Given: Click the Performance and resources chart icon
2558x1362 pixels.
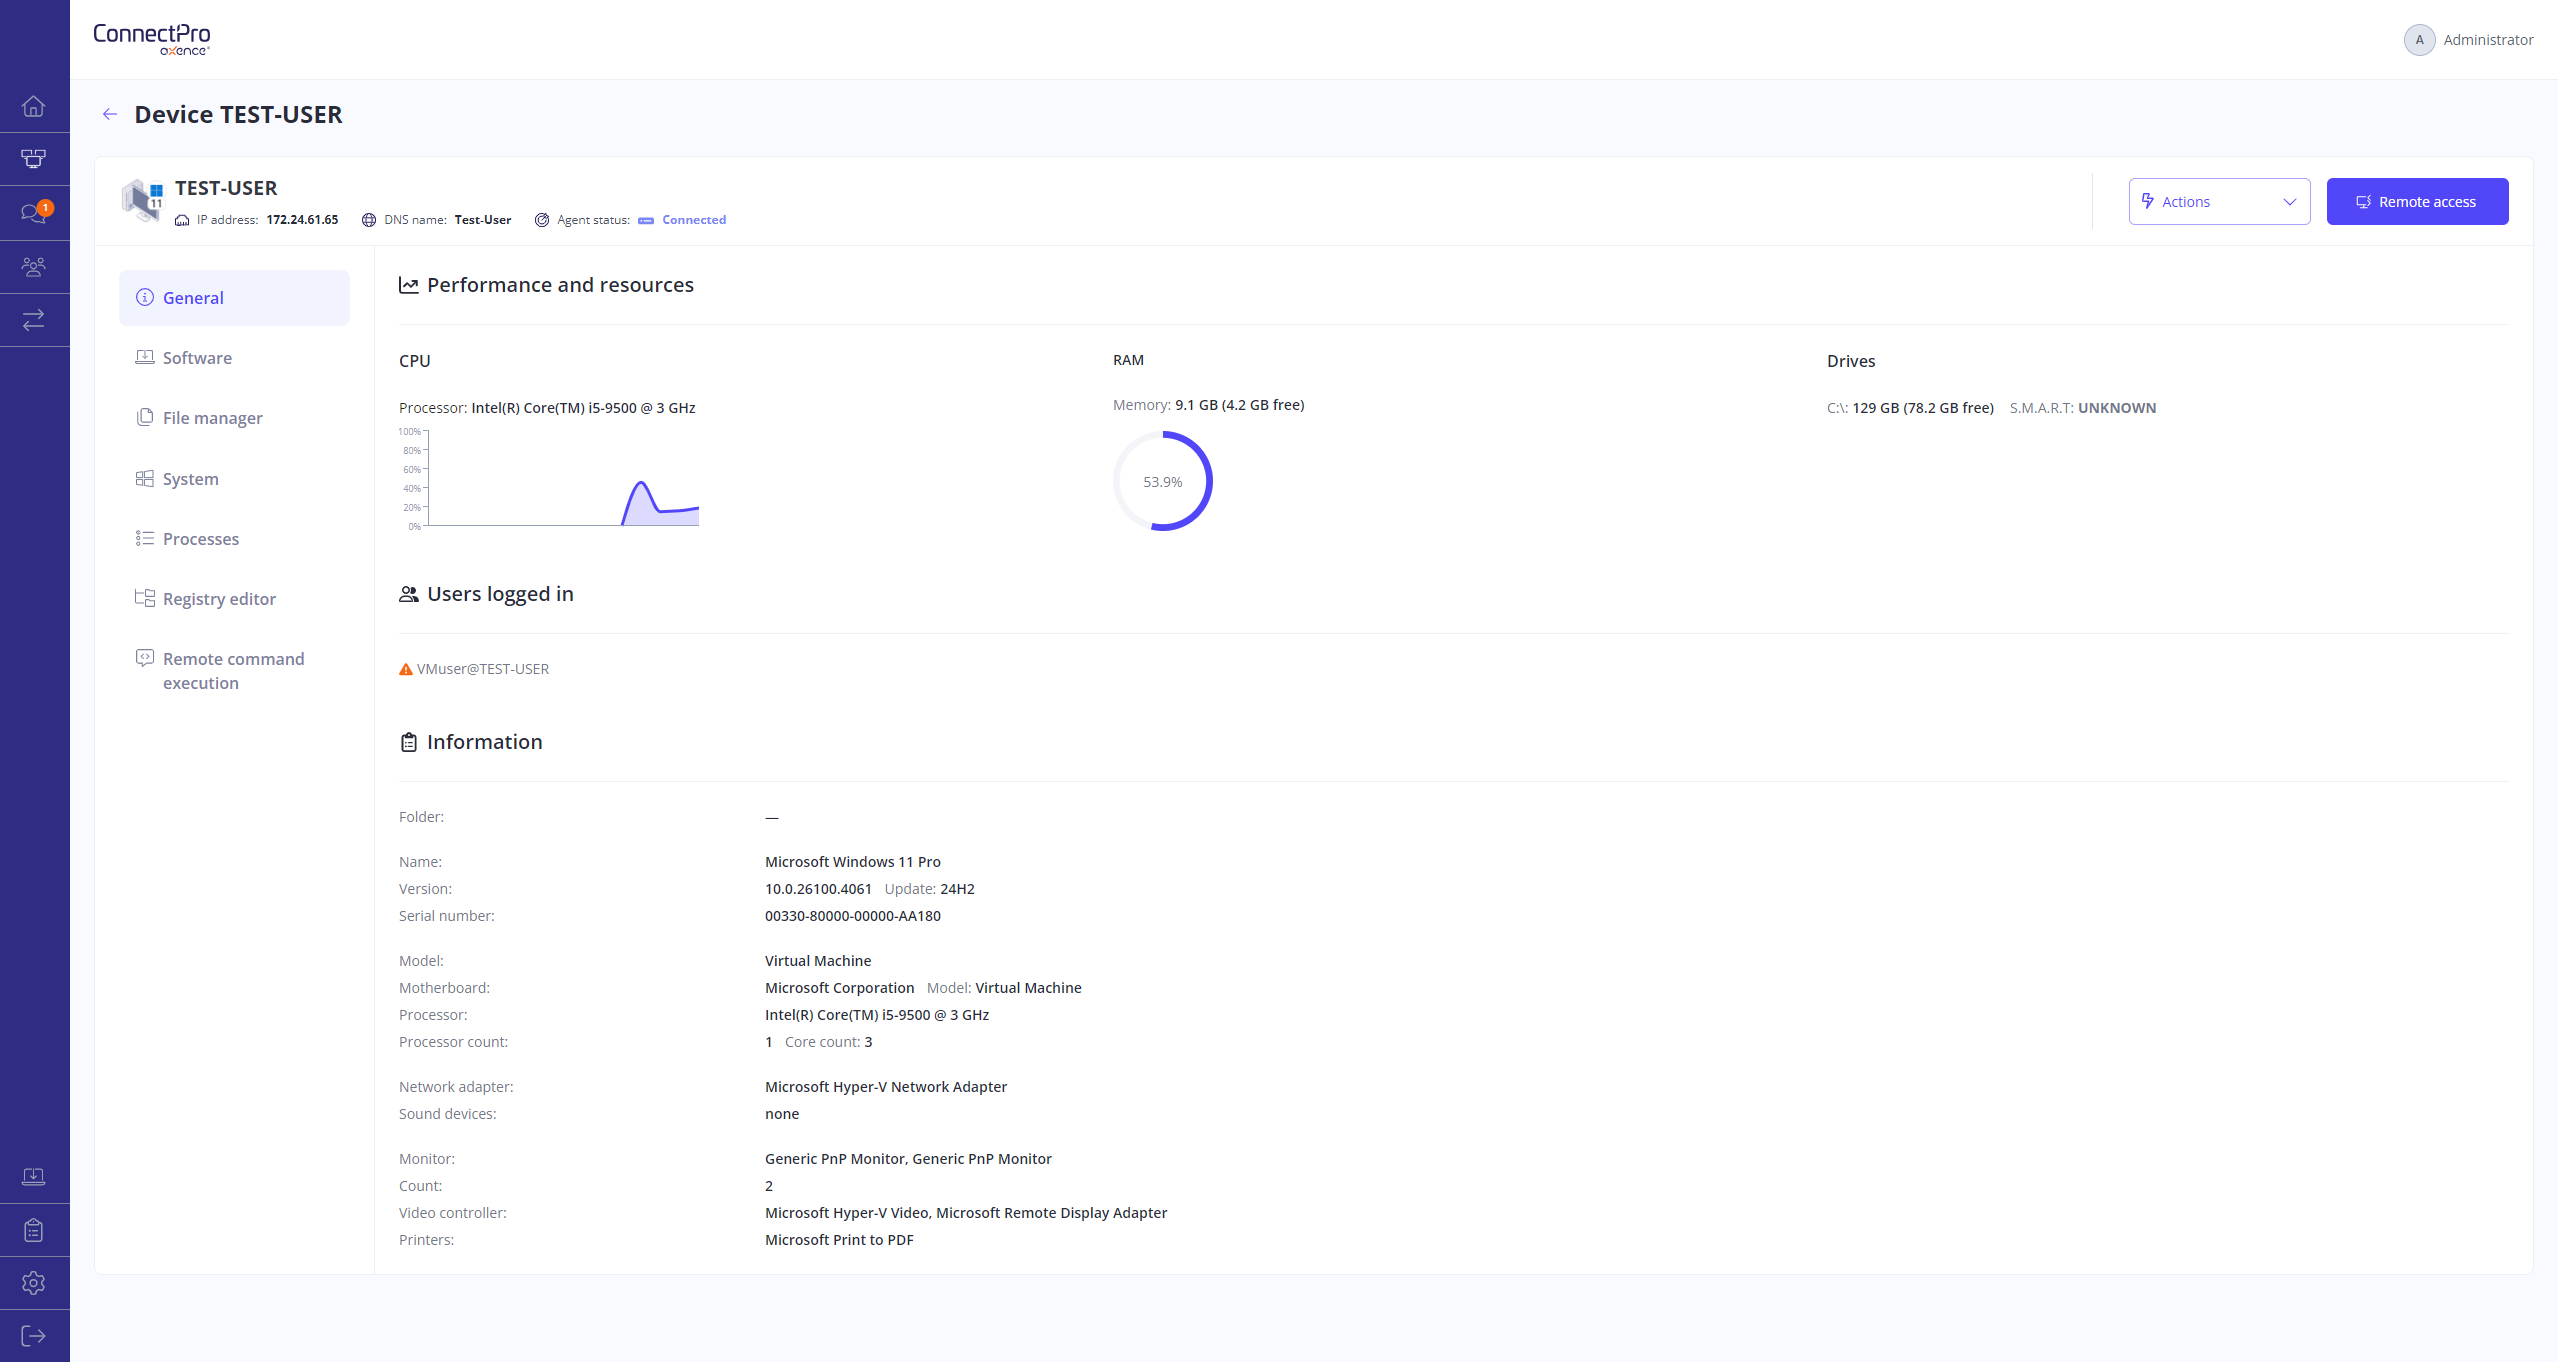Looking at the screenshot, I should click(409, 285).
